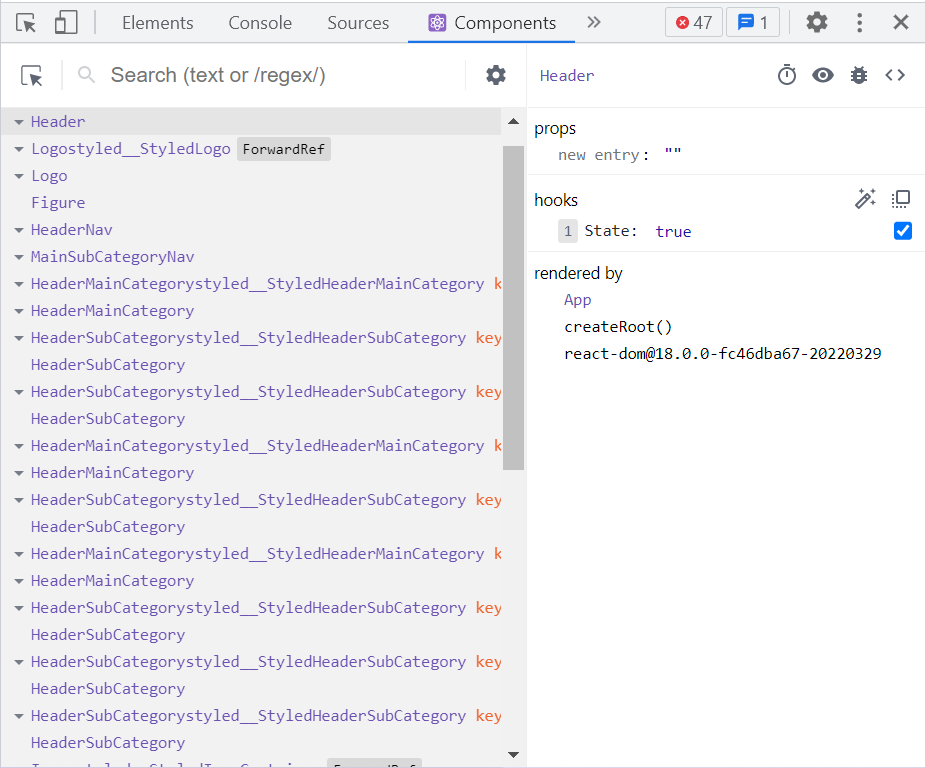Show more tabs via double chevron
Screen dimensions: 925x768
pyautogui.click(x=594, y=22)
